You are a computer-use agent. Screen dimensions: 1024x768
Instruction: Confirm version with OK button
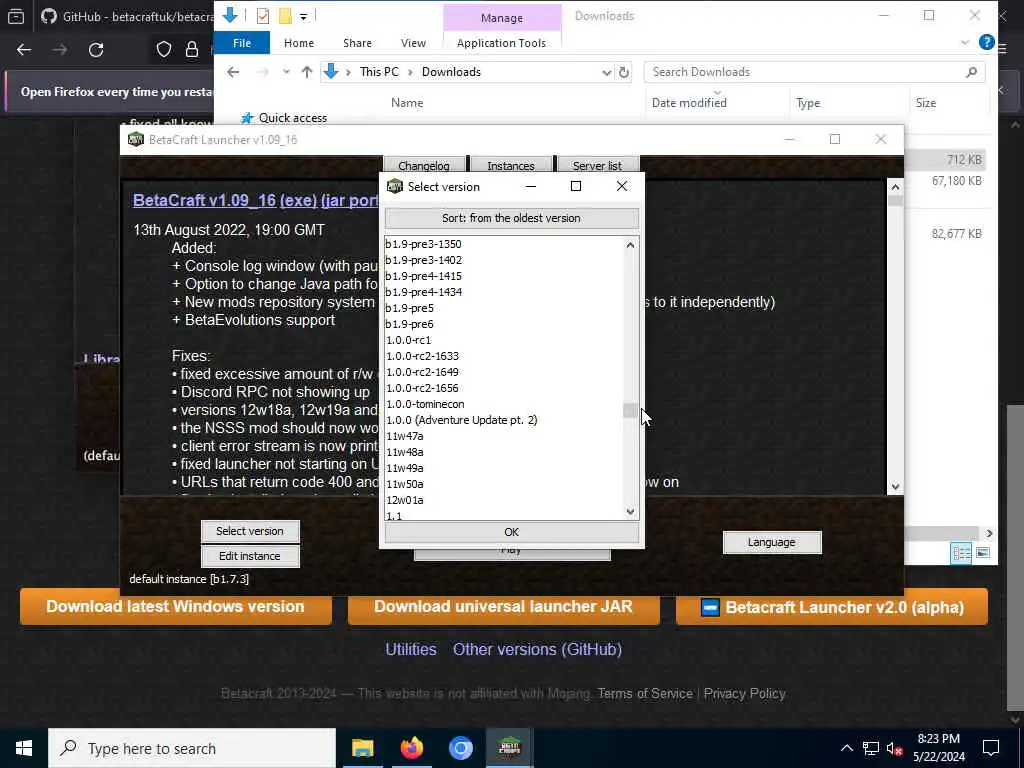[511, 532]
